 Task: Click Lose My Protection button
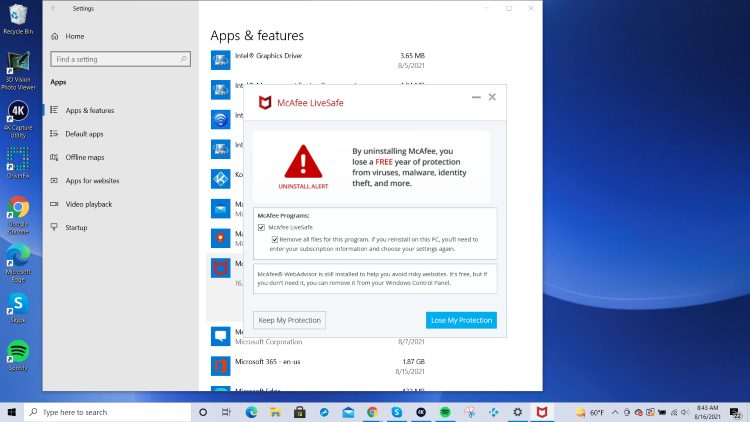click(x=461, y=320)
